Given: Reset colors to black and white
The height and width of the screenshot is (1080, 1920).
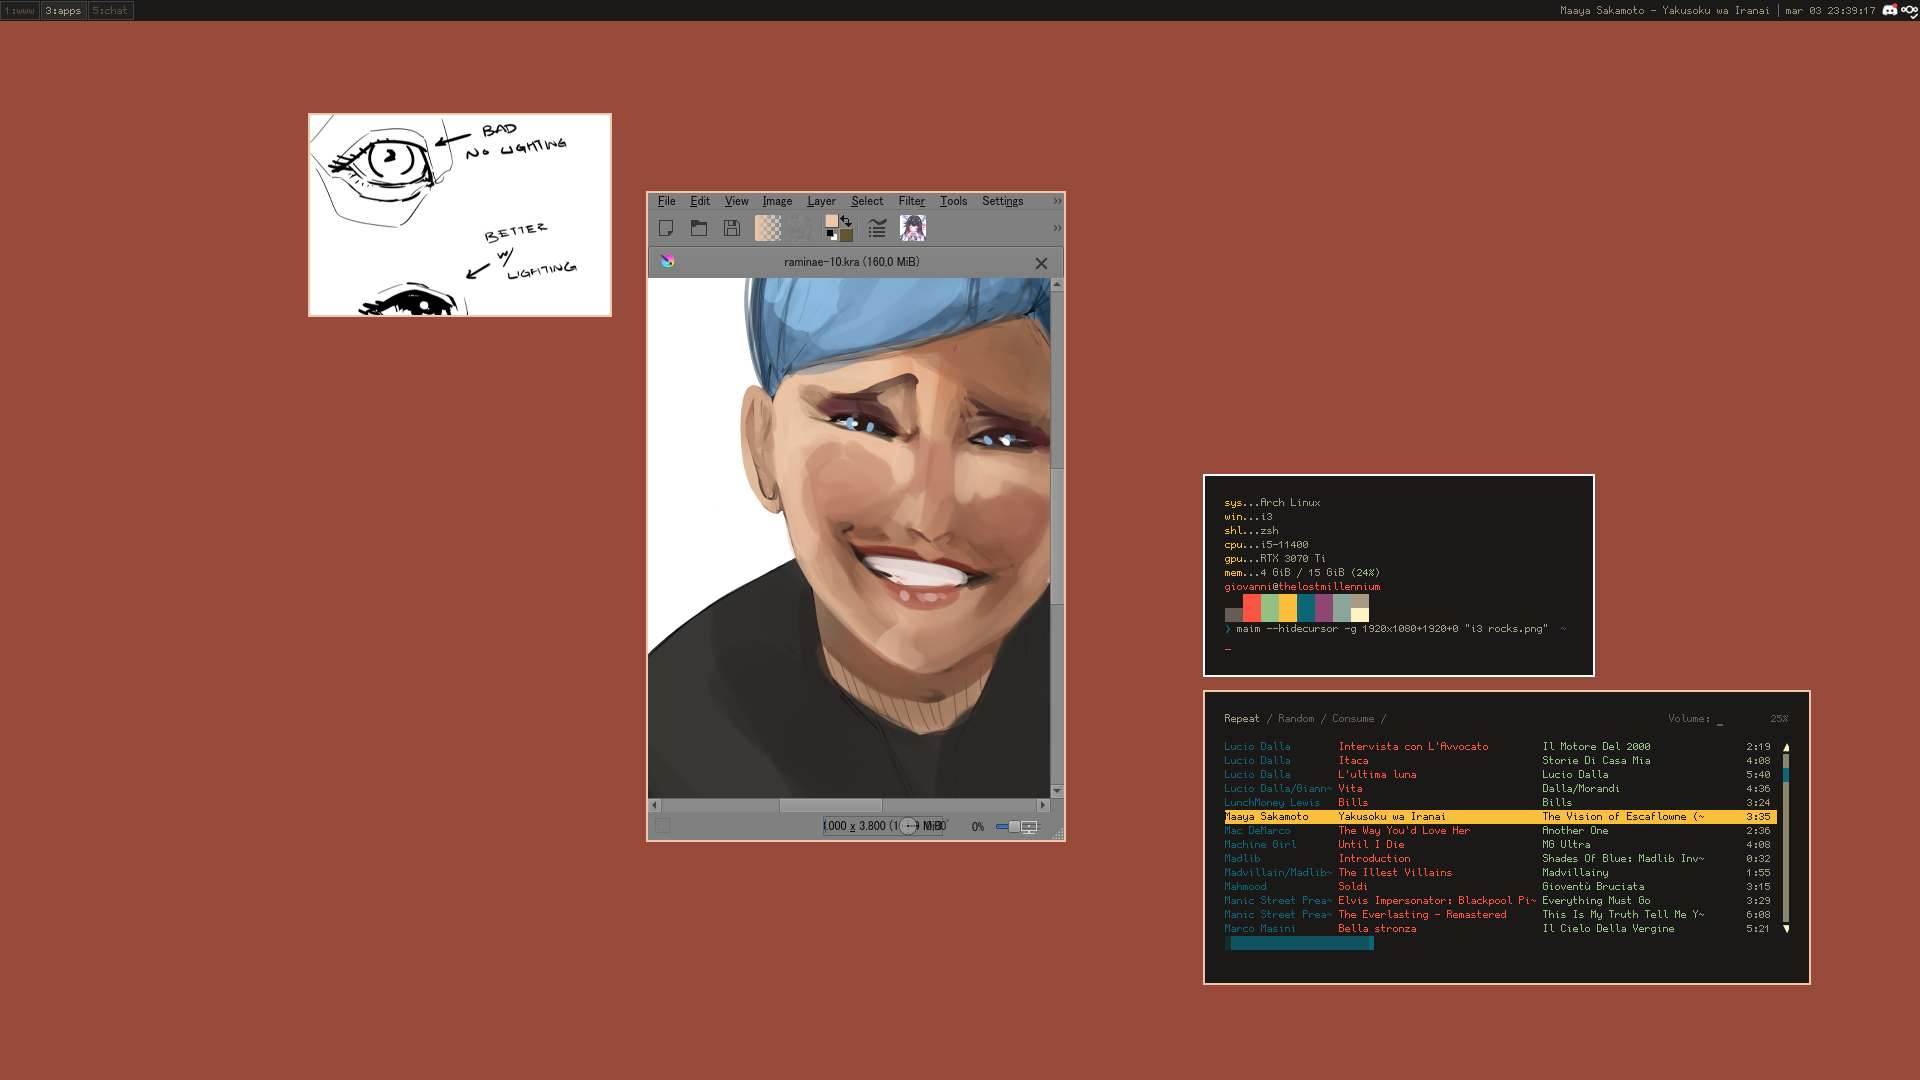Looking at the screenshot, I should [x=830, y=236].
